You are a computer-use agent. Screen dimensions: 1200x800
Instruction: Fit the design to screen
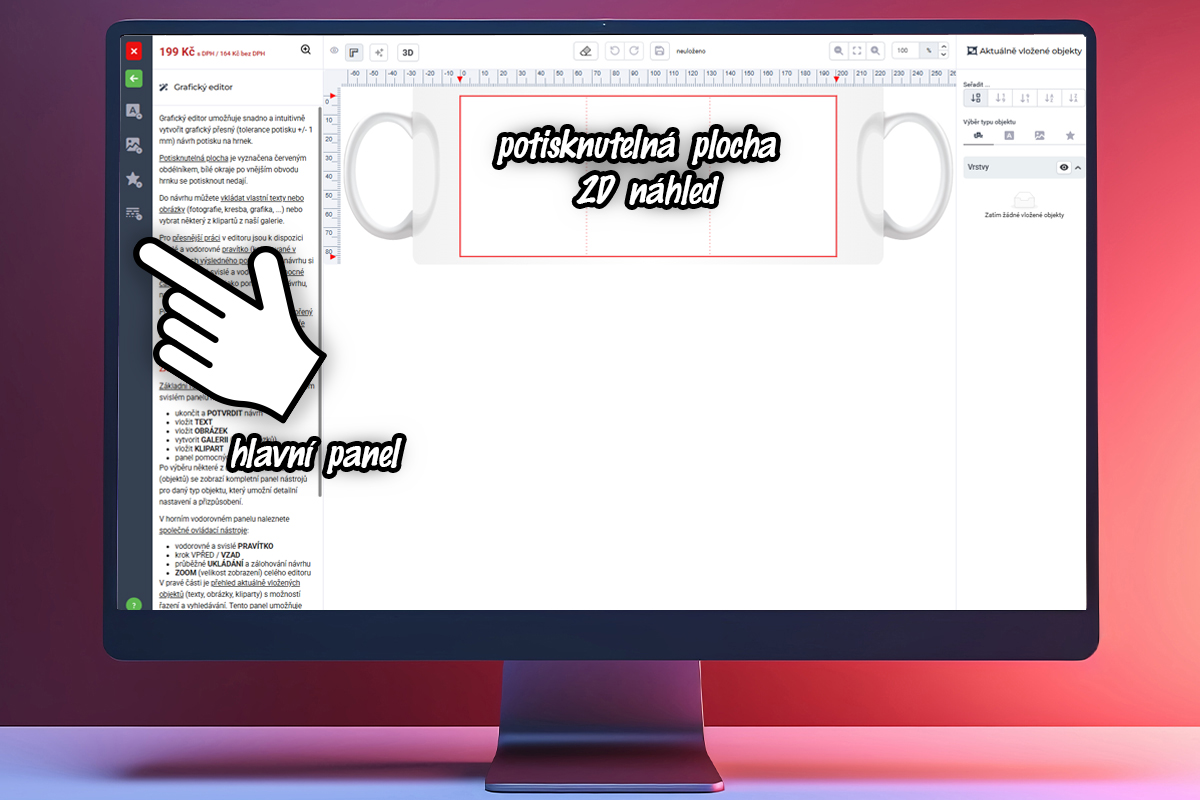[x=858, y=51]
